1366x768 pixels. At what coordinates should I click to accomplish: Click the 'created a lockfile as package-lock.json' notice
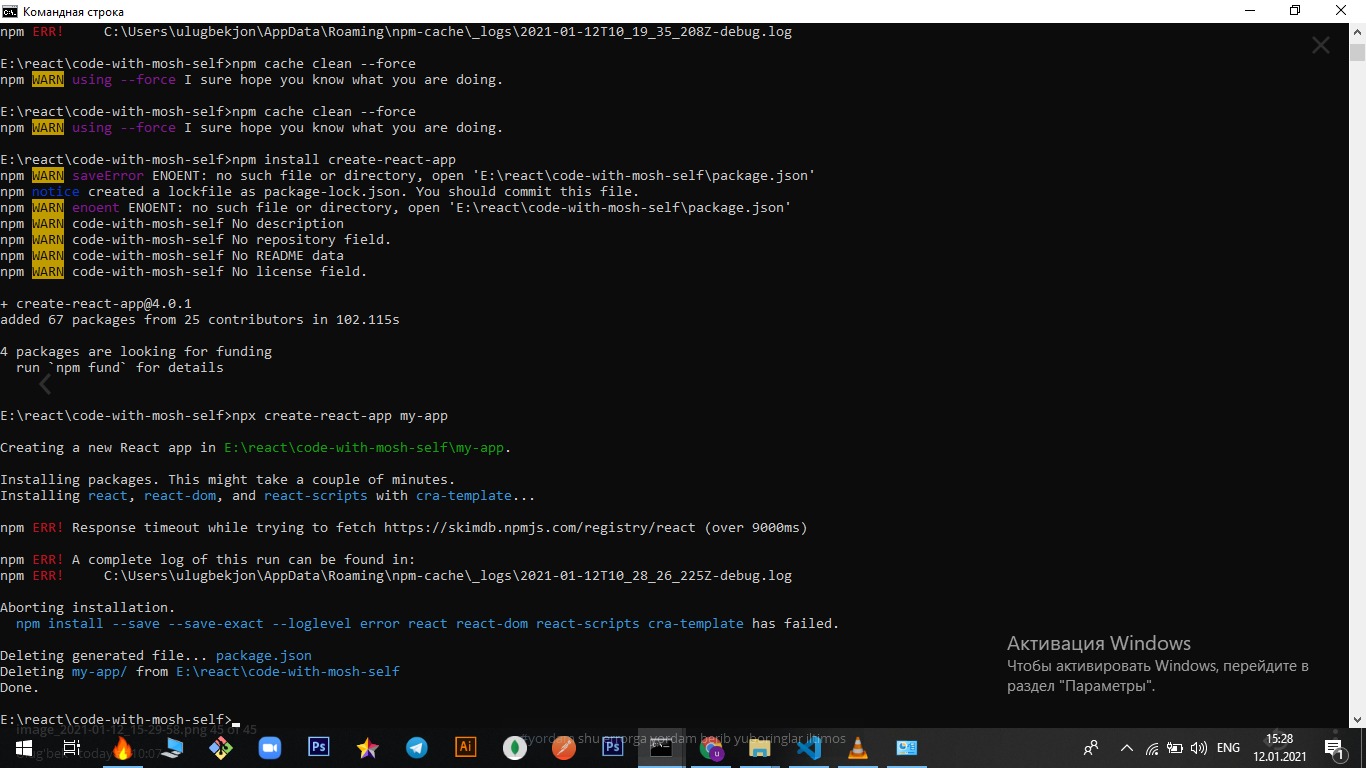[x=320, y=192]
